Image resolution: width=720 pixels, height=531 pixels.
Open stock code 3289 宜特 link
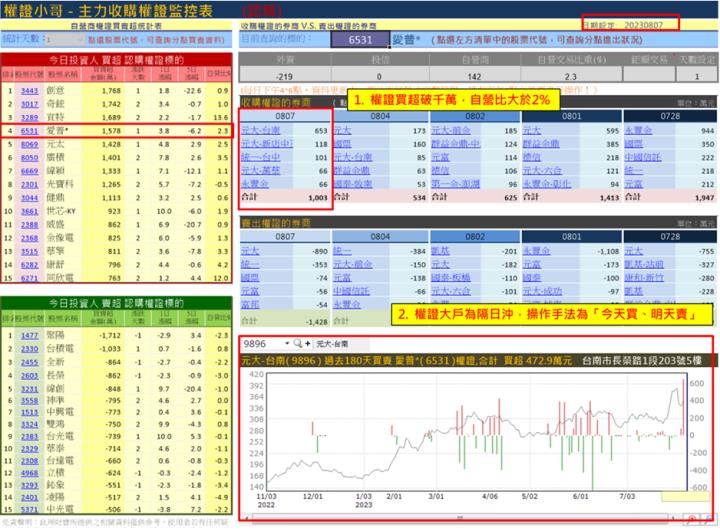click(29, 118)
